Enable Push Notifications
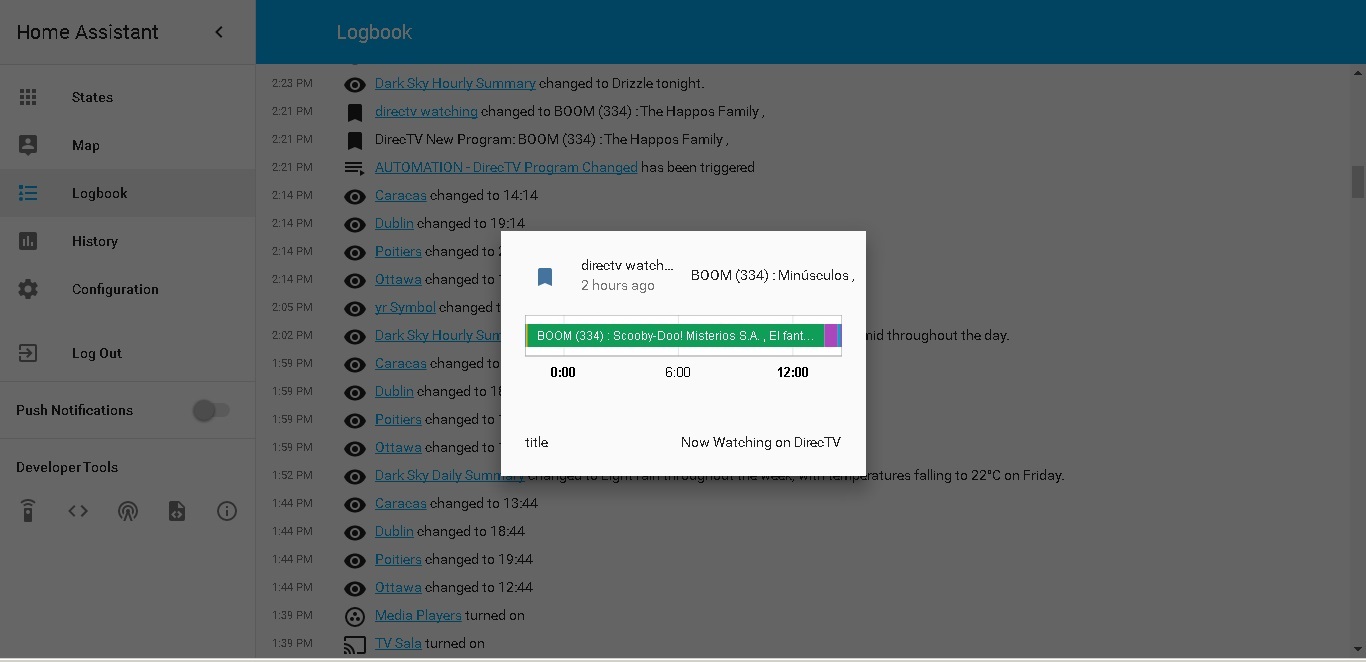Screen dimensions: 1366x662 pyautogui.click(x=211, y=410)
